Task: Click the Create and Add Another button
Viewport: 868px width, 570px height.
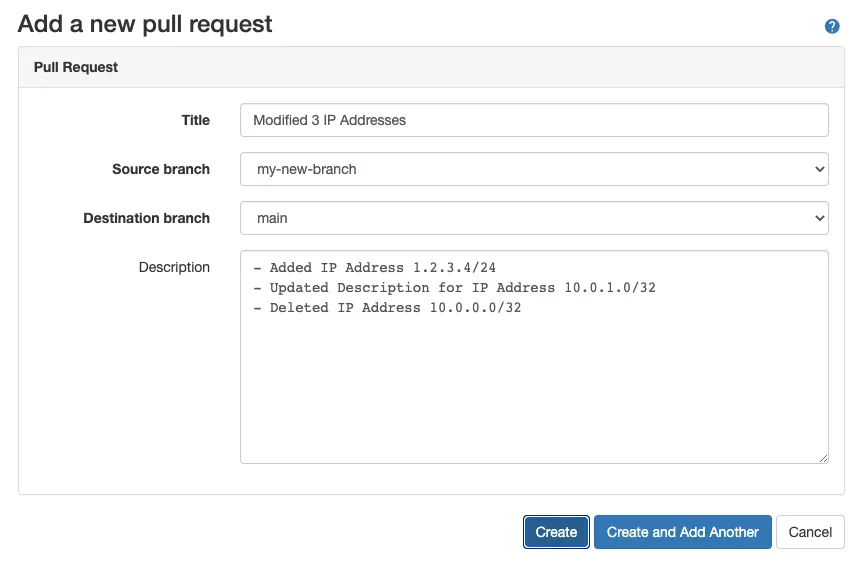Action: [682, 532]
